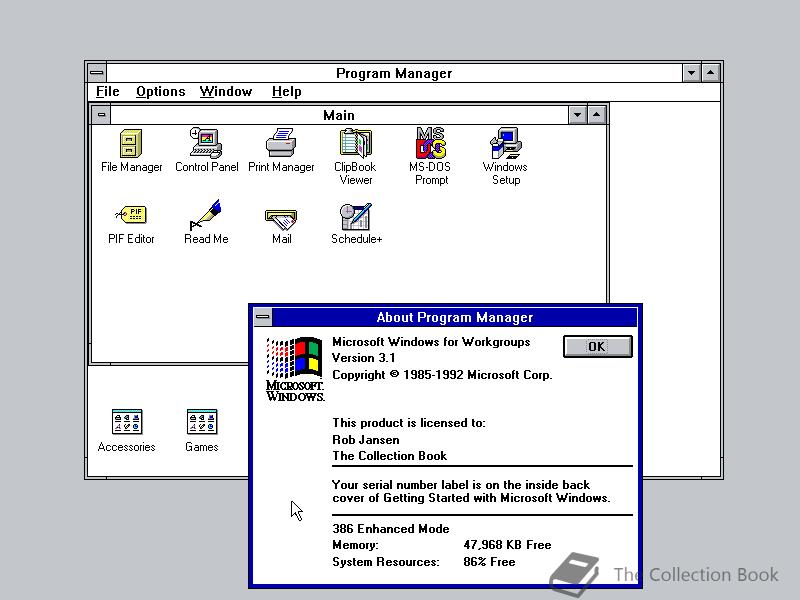The height and width of the screenshot is (600, 800).
Task: Open the Options menu
Action: [x=161, y=91]
